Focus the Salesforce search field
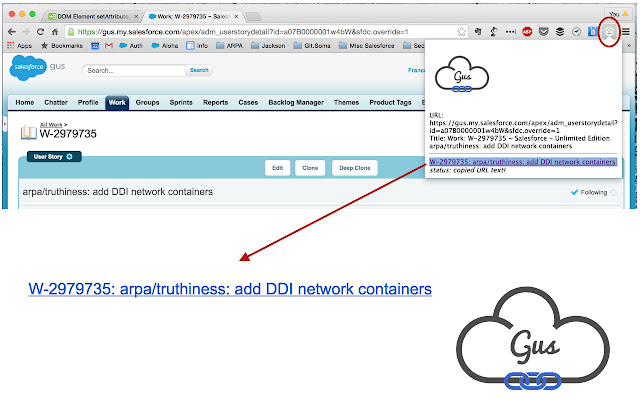640x400 pixels. 134,70
